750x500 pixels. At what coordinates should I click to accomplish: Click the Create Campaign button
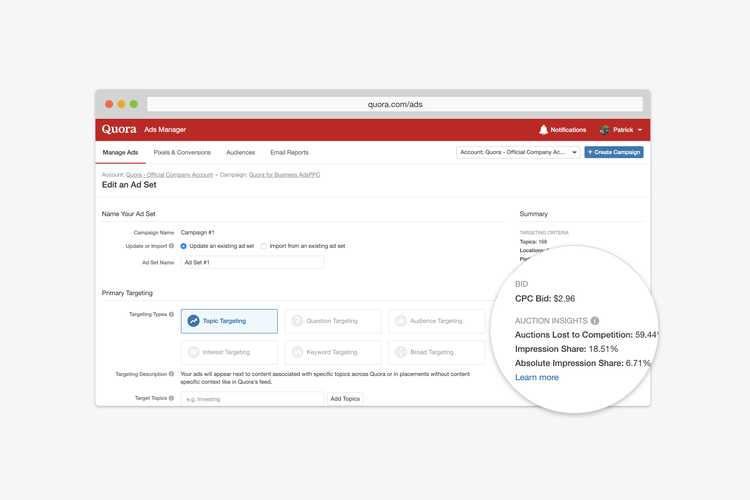[614, 152]
